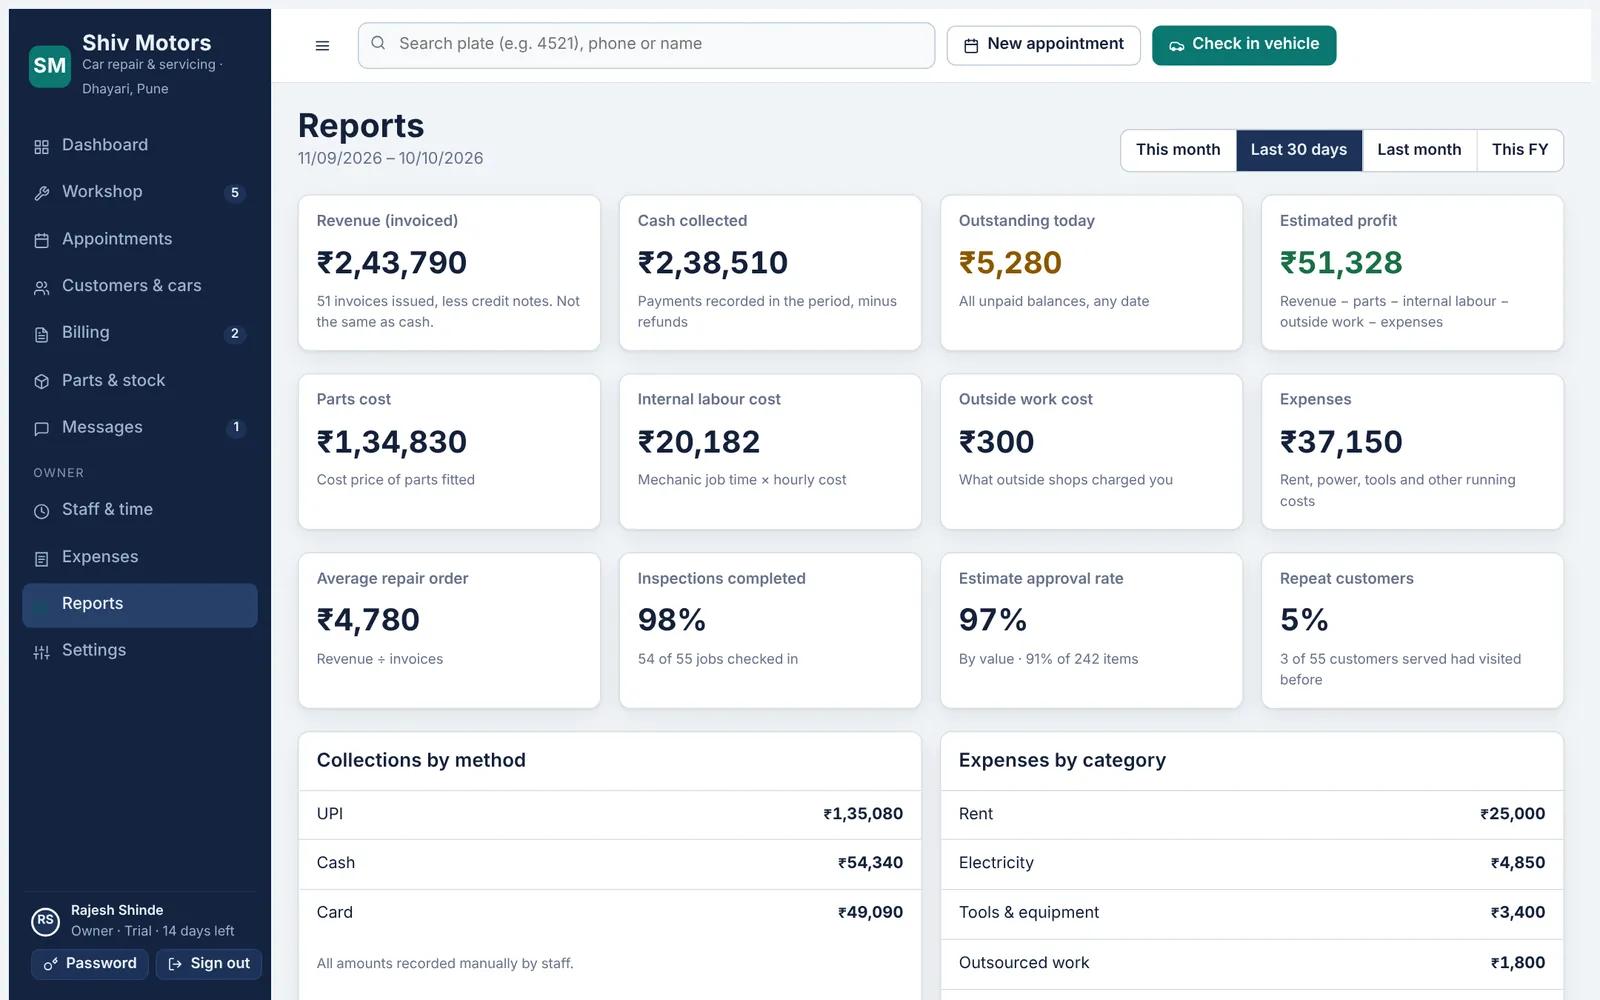Switch to This FY range

click(x=1520, y=150)
